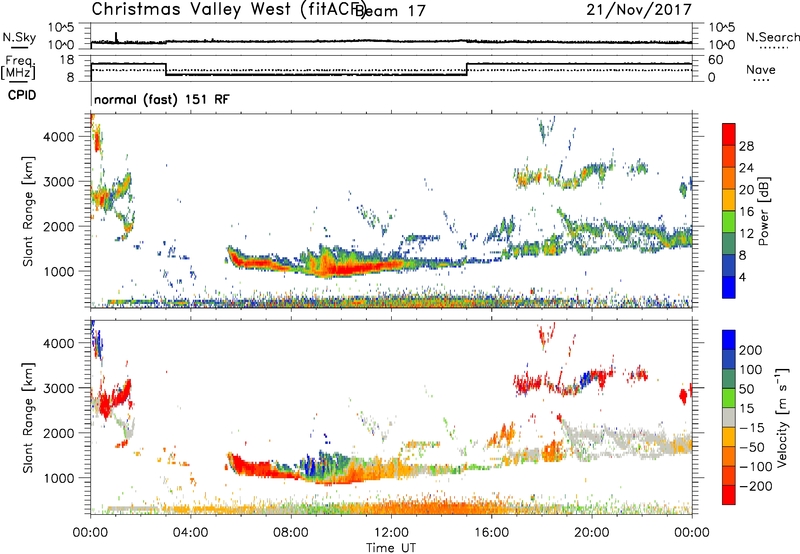Click the '16:00' time axis tick label
800x554 pixels.
pos(492,533)
